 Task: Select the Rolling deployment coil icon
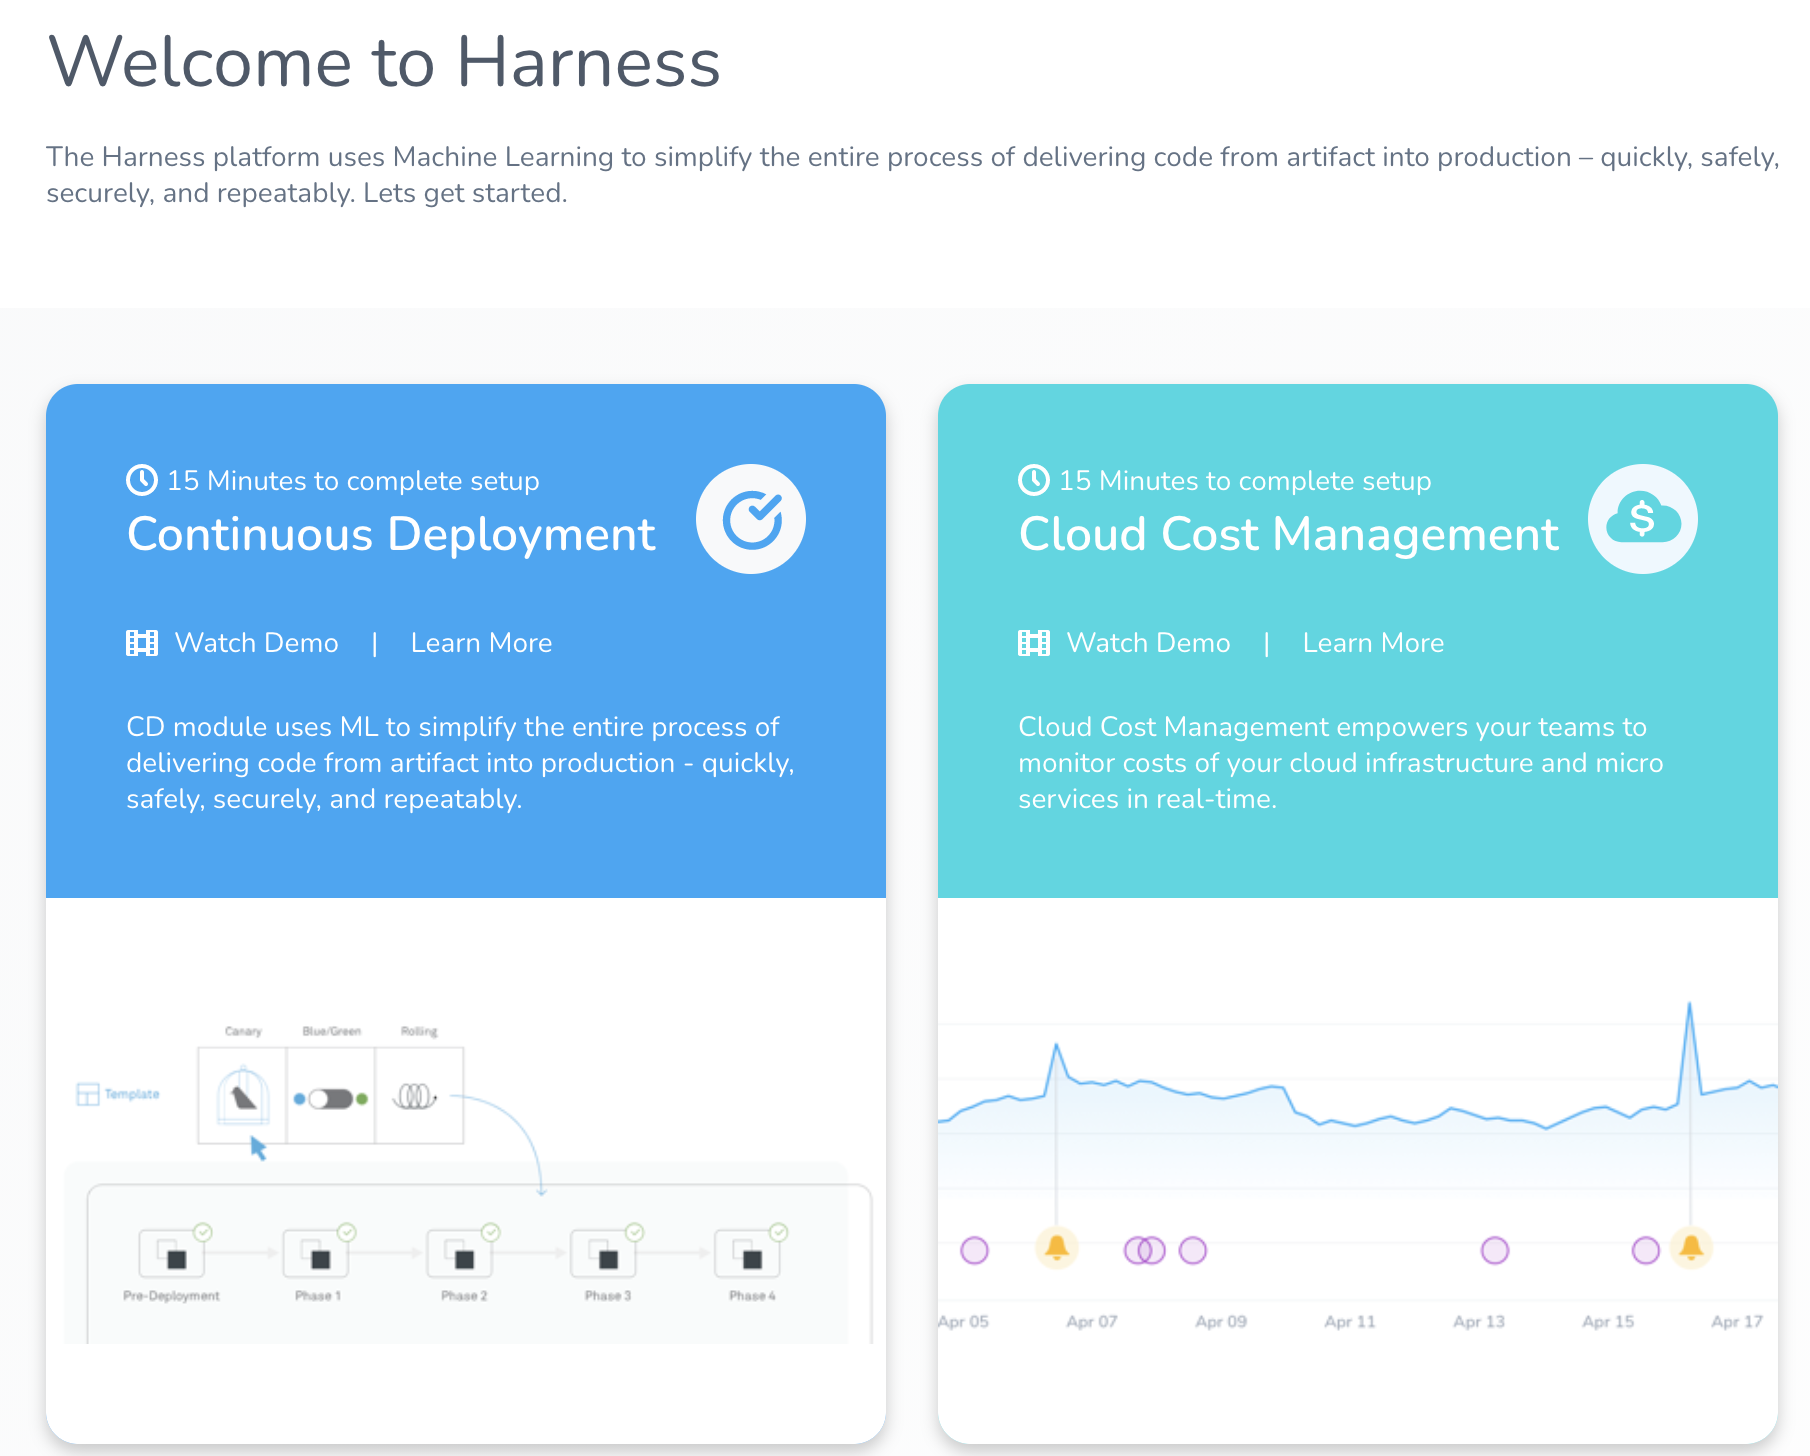point(417,1097)
